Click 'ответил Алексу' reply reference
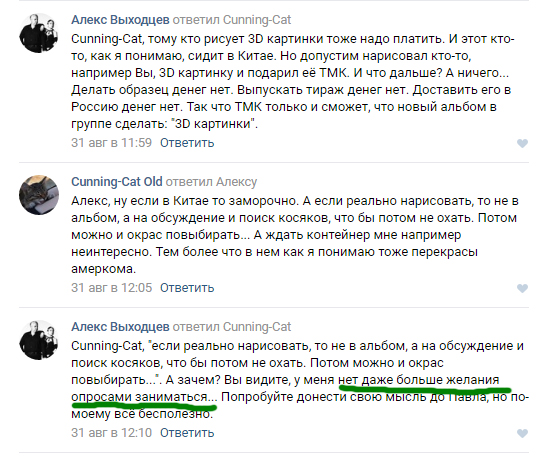The height and width of the screenshot is (458, 547). (211, 182)
